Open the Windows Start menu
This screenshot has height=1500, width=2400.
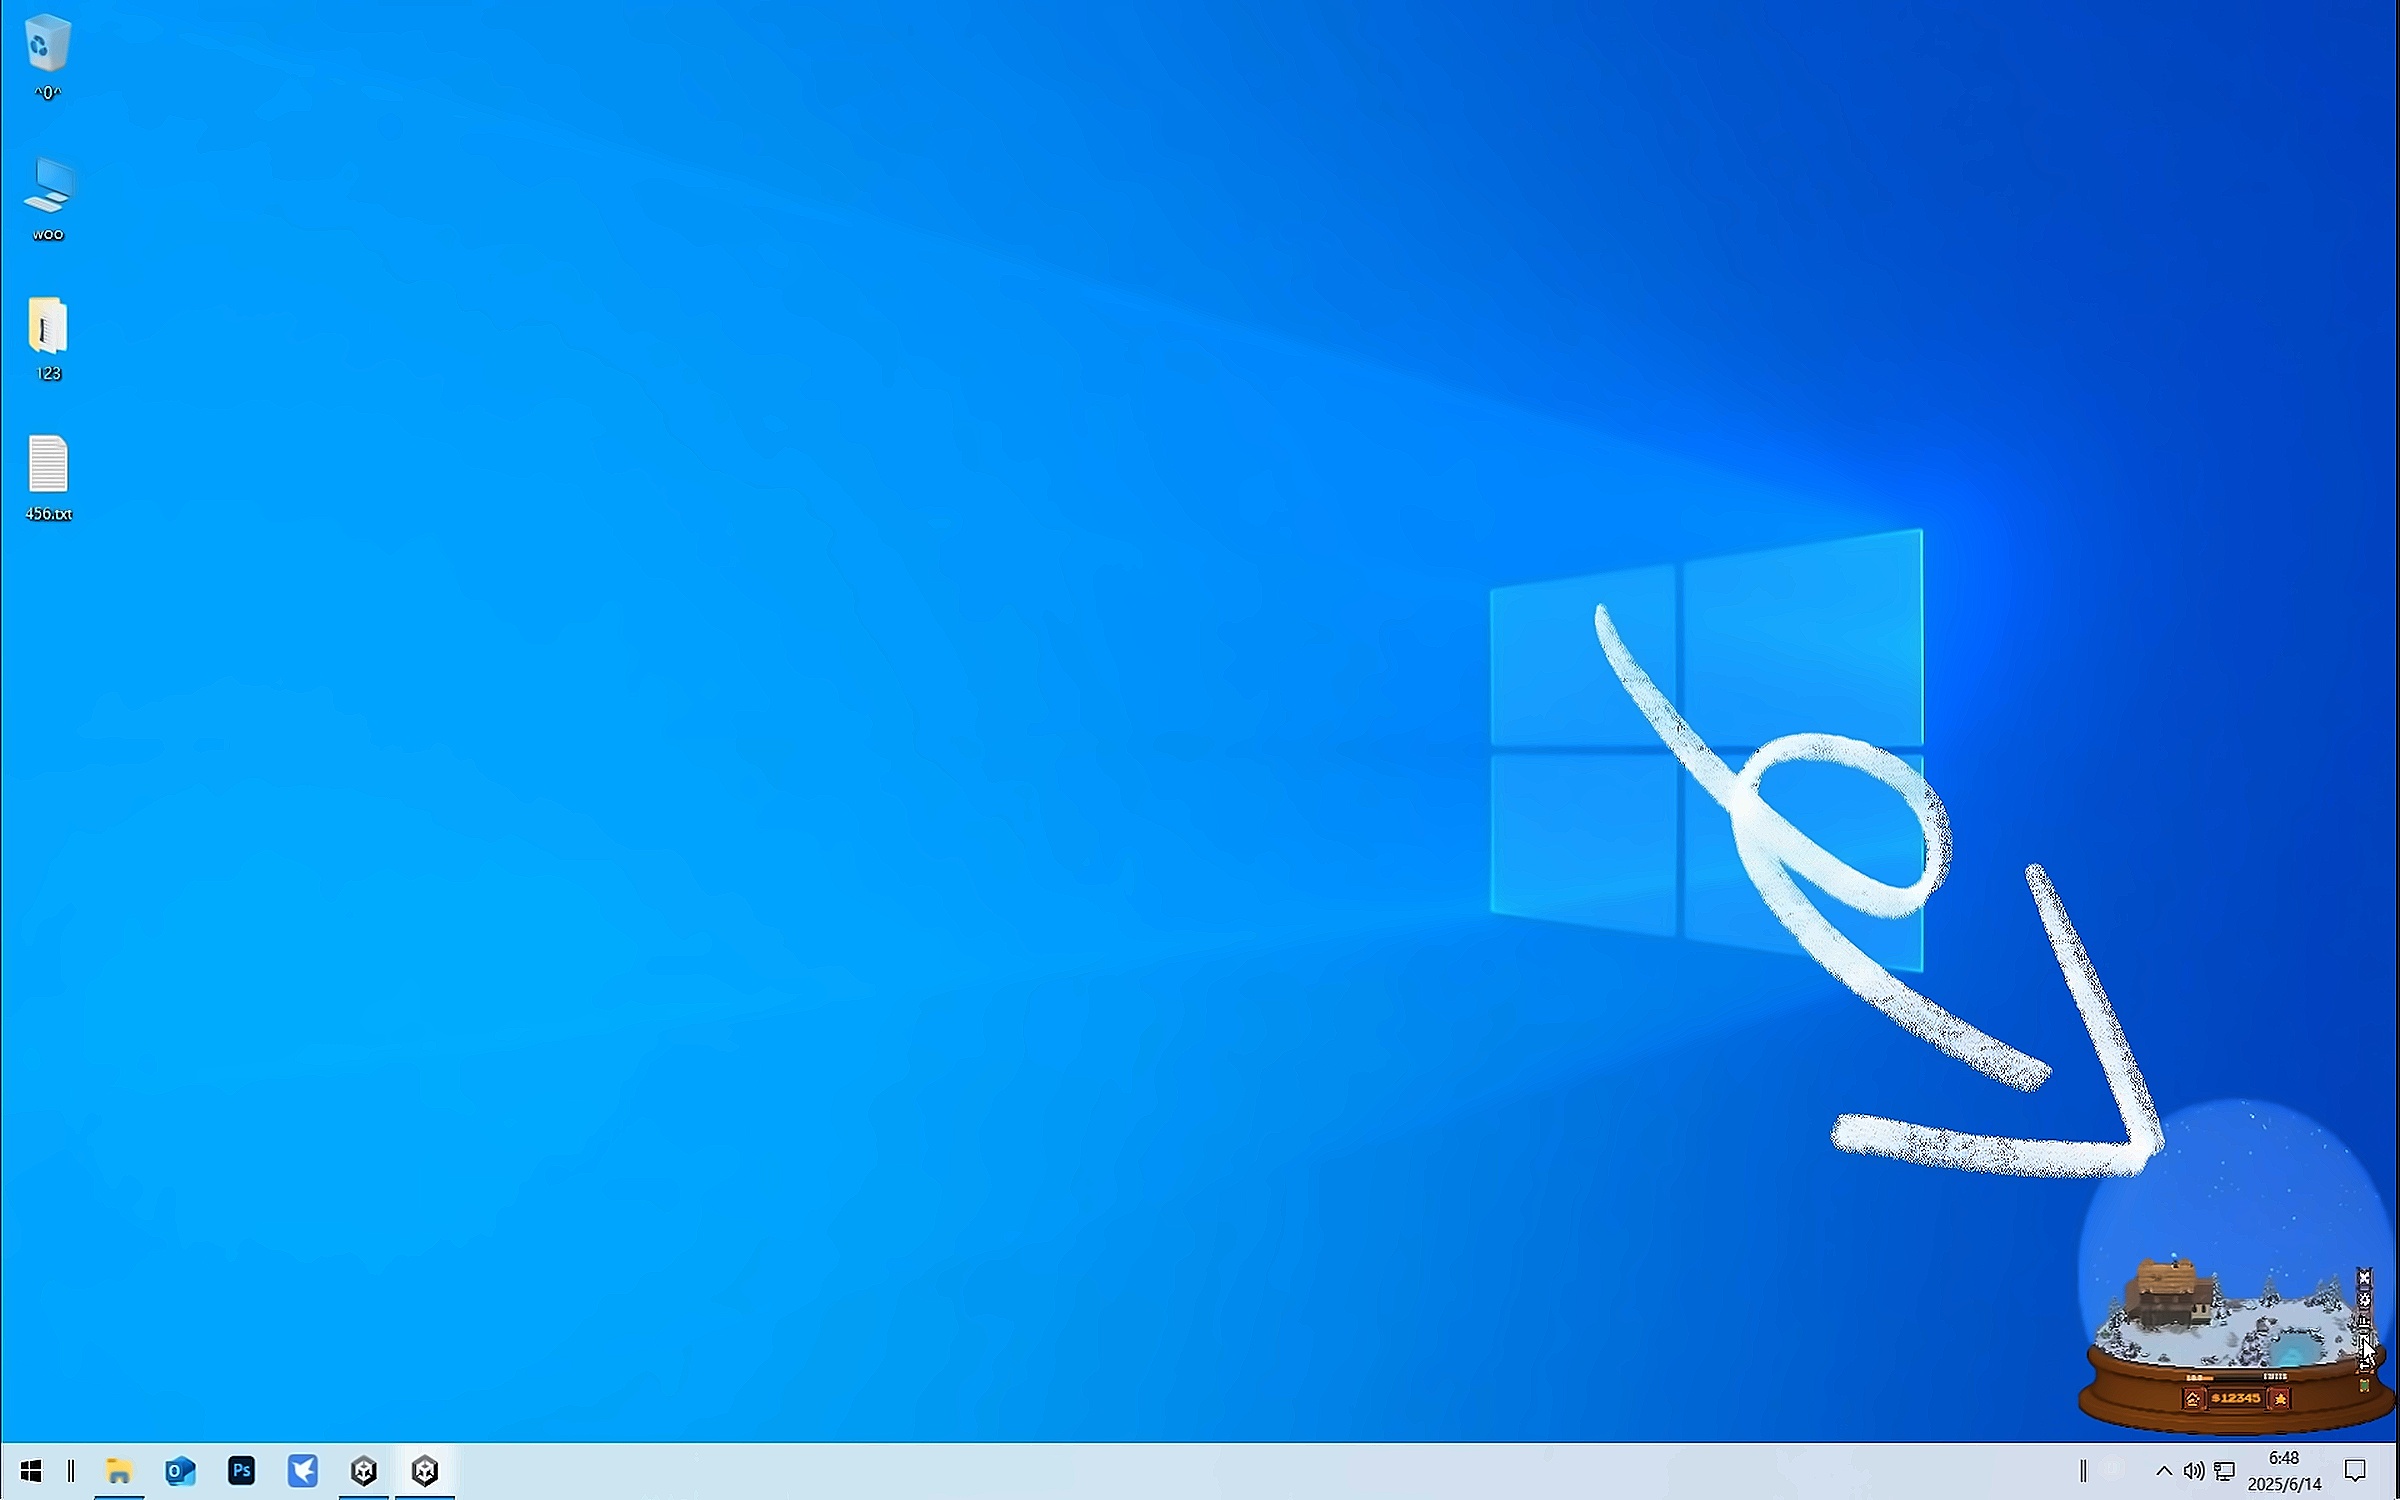pyautogui.click(x=31, y=1470)
